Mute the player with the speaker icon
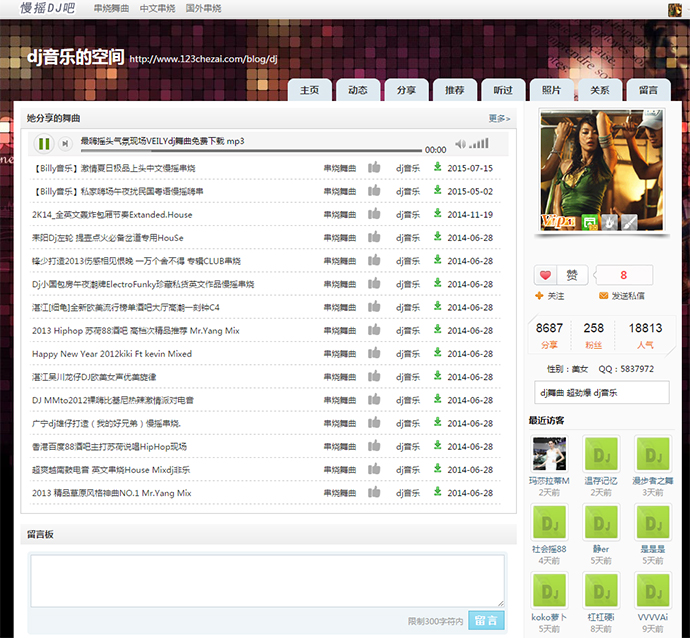Image resolution: width=690 pixels, height=638 pixels. 460,144
